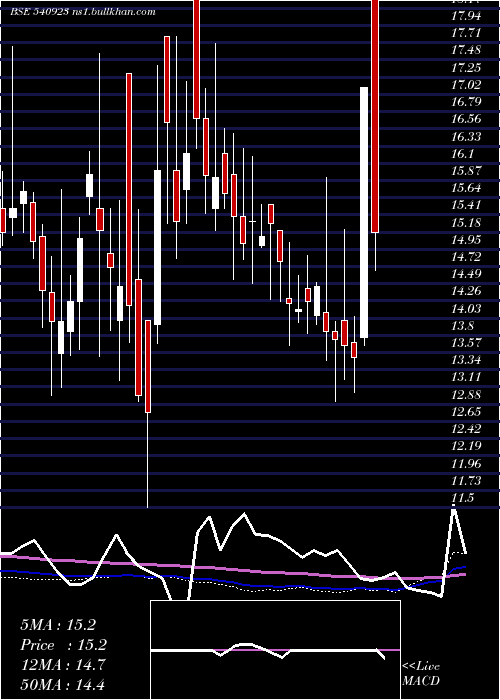The width and height of the screenshot is (500, 700).
Task: Click the 11.5 price axis label
Action: (x=462, y=499)
